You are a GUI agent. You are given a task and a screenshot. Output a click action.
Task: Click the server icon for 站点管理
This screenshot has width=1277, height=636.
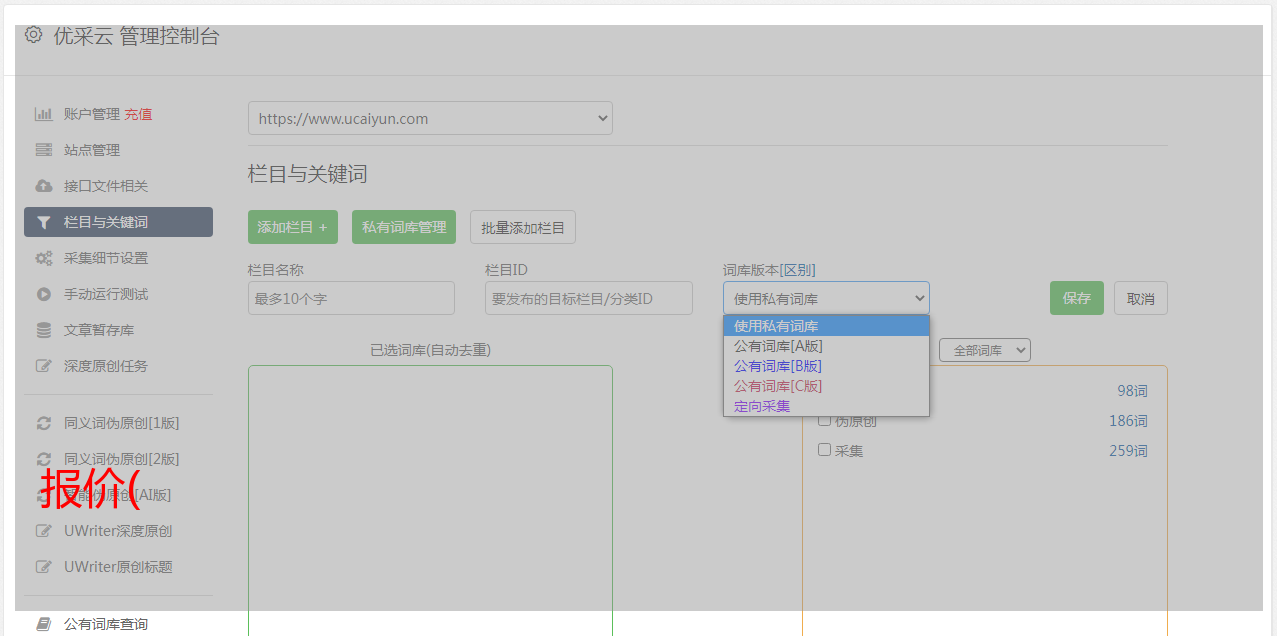tap(43, 150)
